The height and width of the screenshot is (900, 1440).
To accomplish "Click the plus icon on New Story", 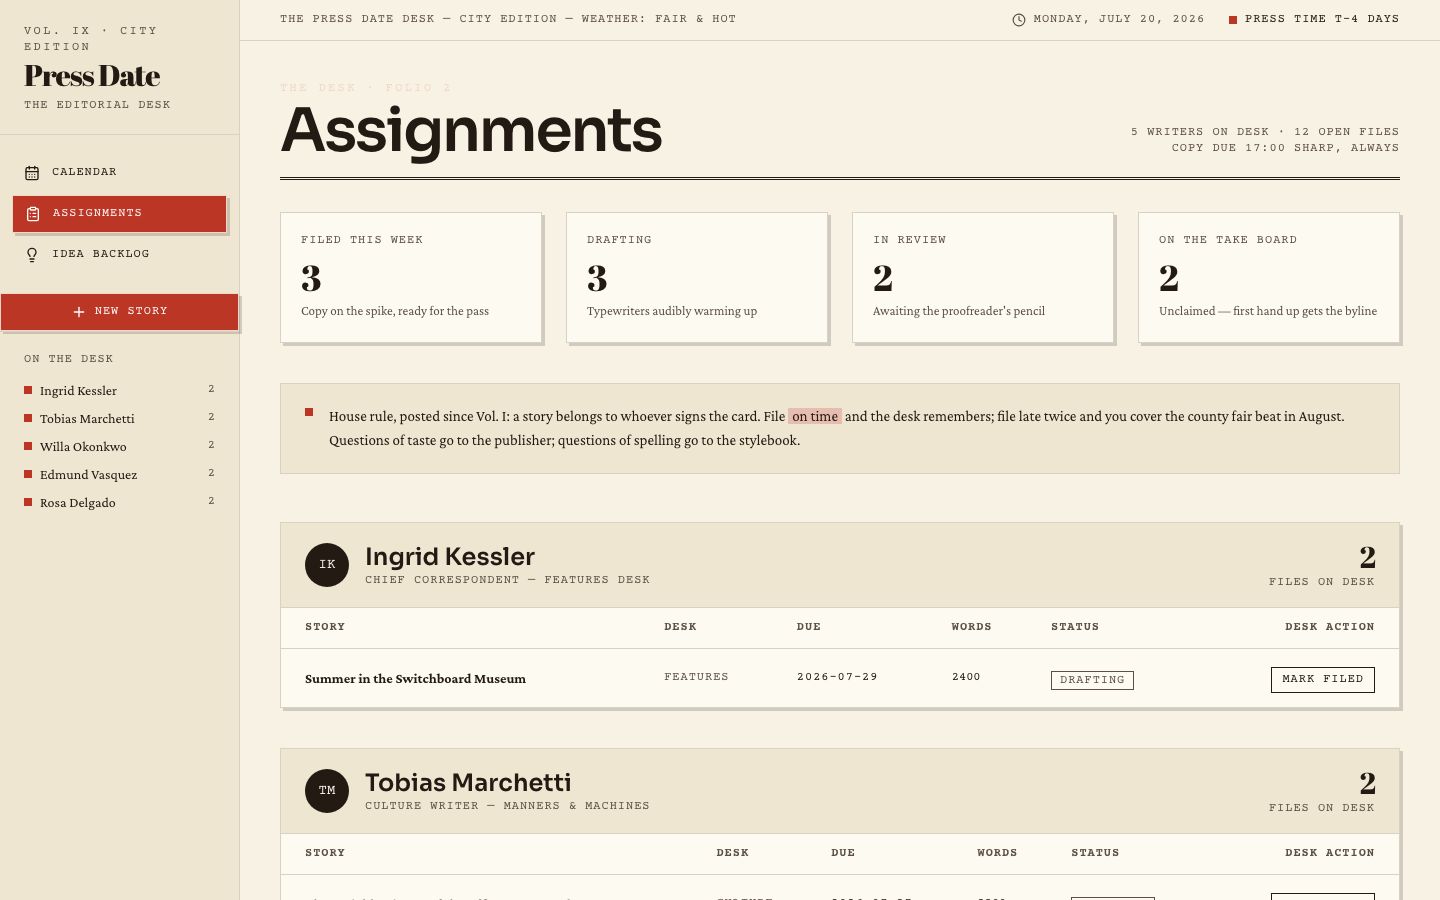I will [79, 312].
